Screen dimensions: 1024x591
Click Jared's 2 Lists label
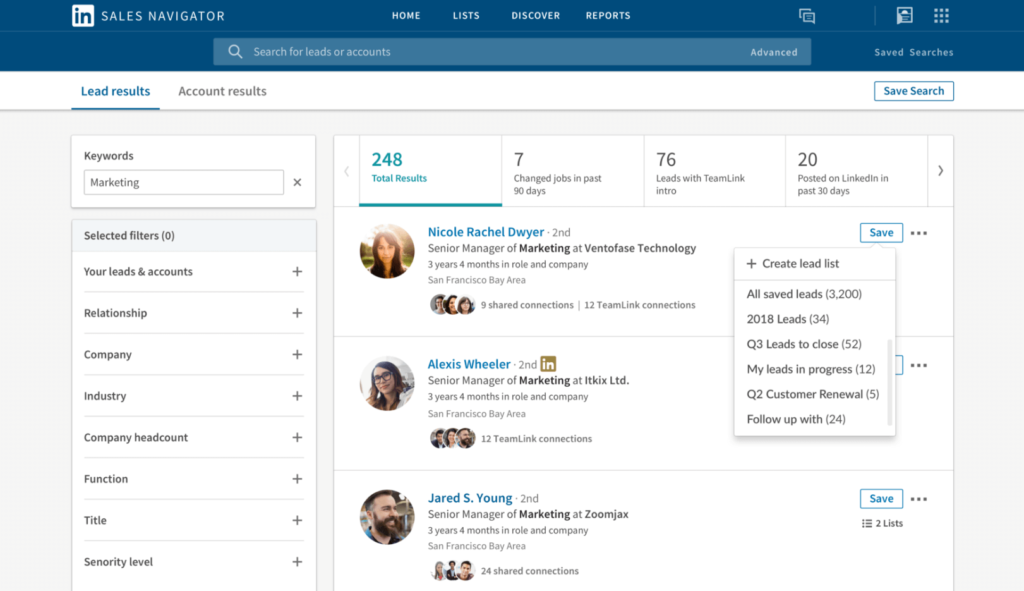pos(889,523)
